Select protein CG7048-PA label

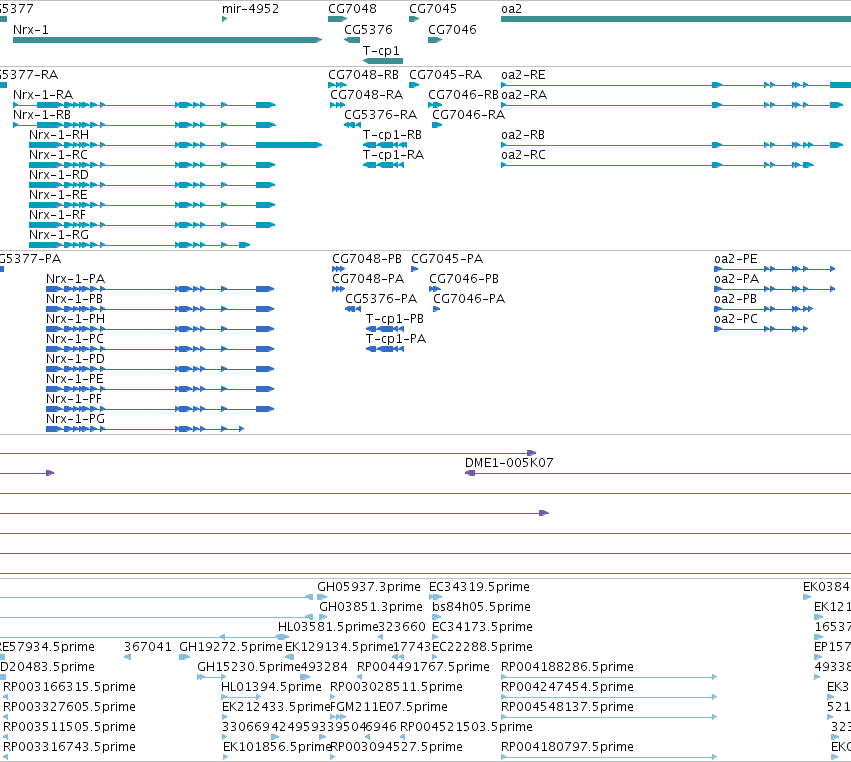point(368,279)
